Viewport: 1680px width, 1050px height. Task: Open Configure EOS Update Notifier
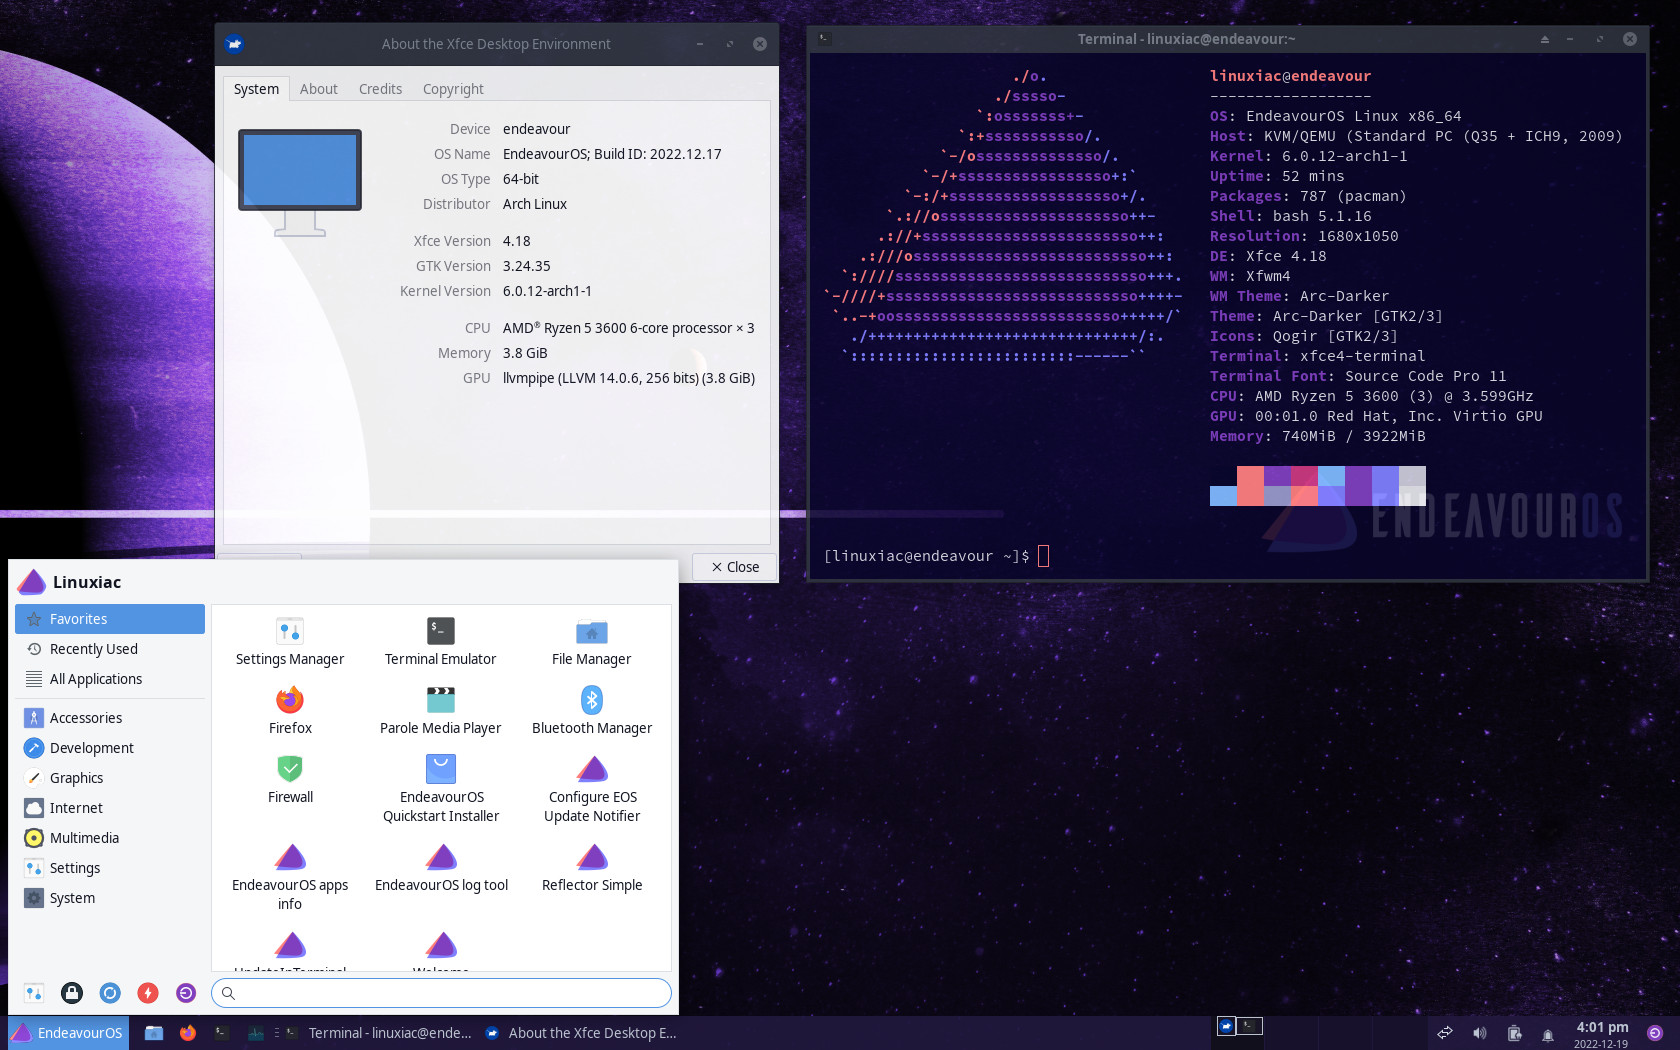click(591, 789)
